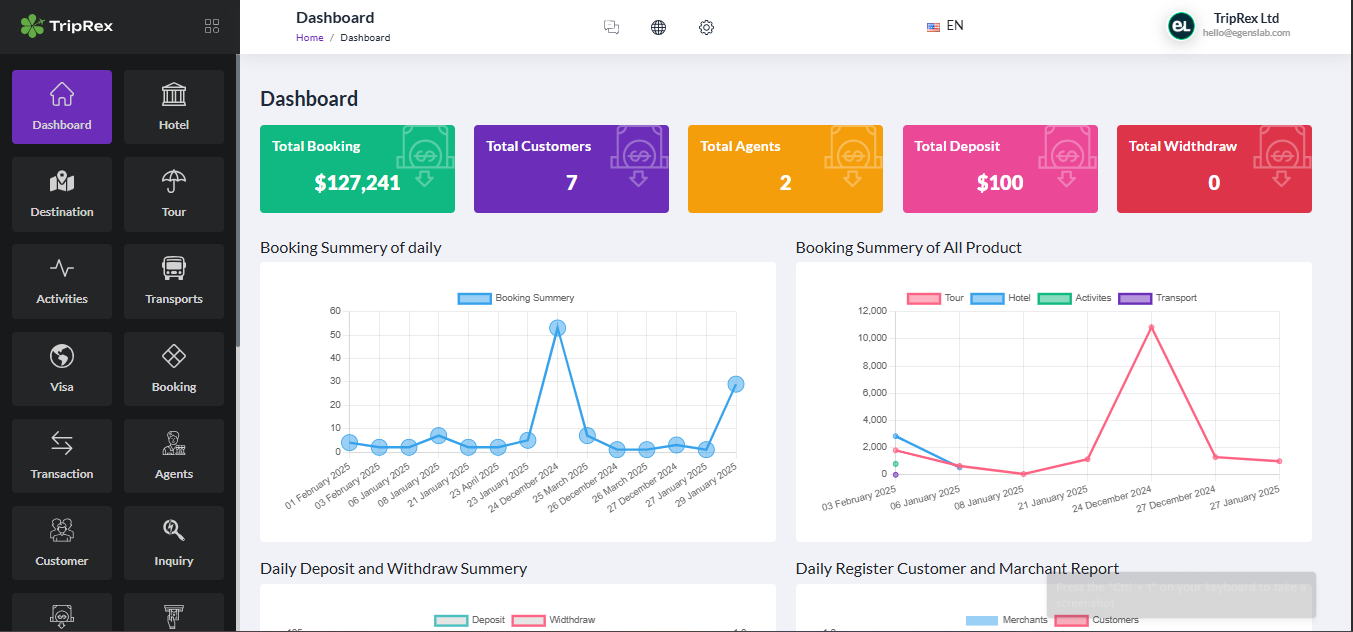This screenshot has height=632, width=1353.
Task: Select Transports in the sidebar
Action: [x=174, y=281]
